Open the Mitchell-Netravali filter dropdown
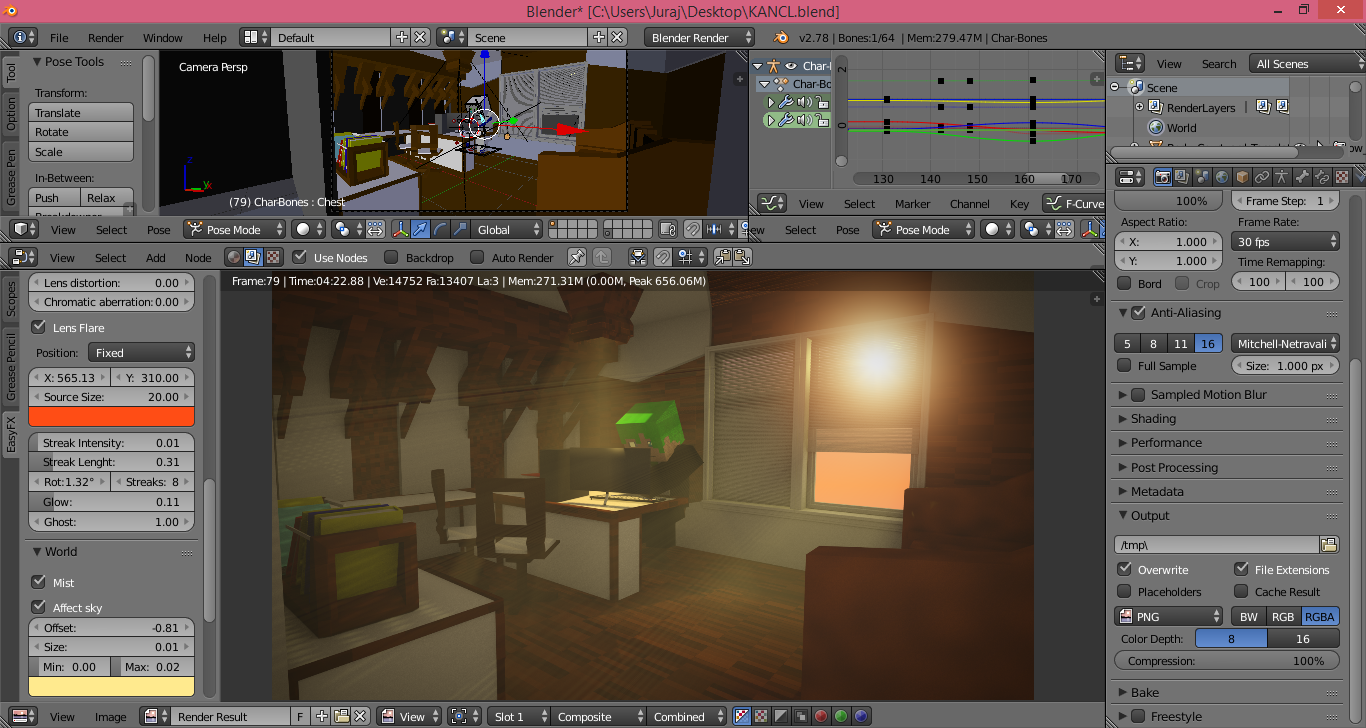Screen dimensions: 1366x728 (1285, 343)
